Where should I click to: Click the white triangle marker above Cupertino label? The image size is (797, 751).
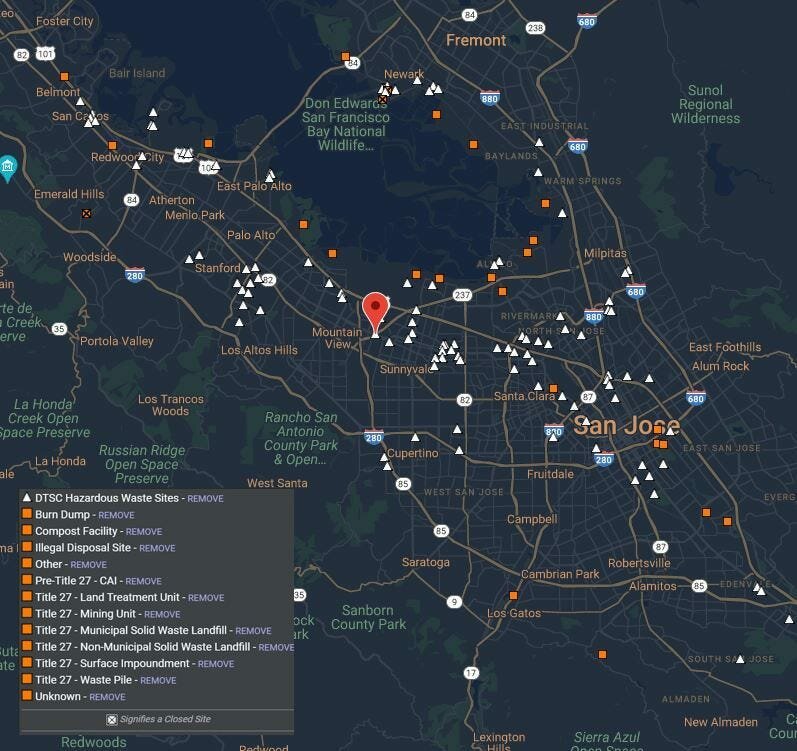click(416, 437)
